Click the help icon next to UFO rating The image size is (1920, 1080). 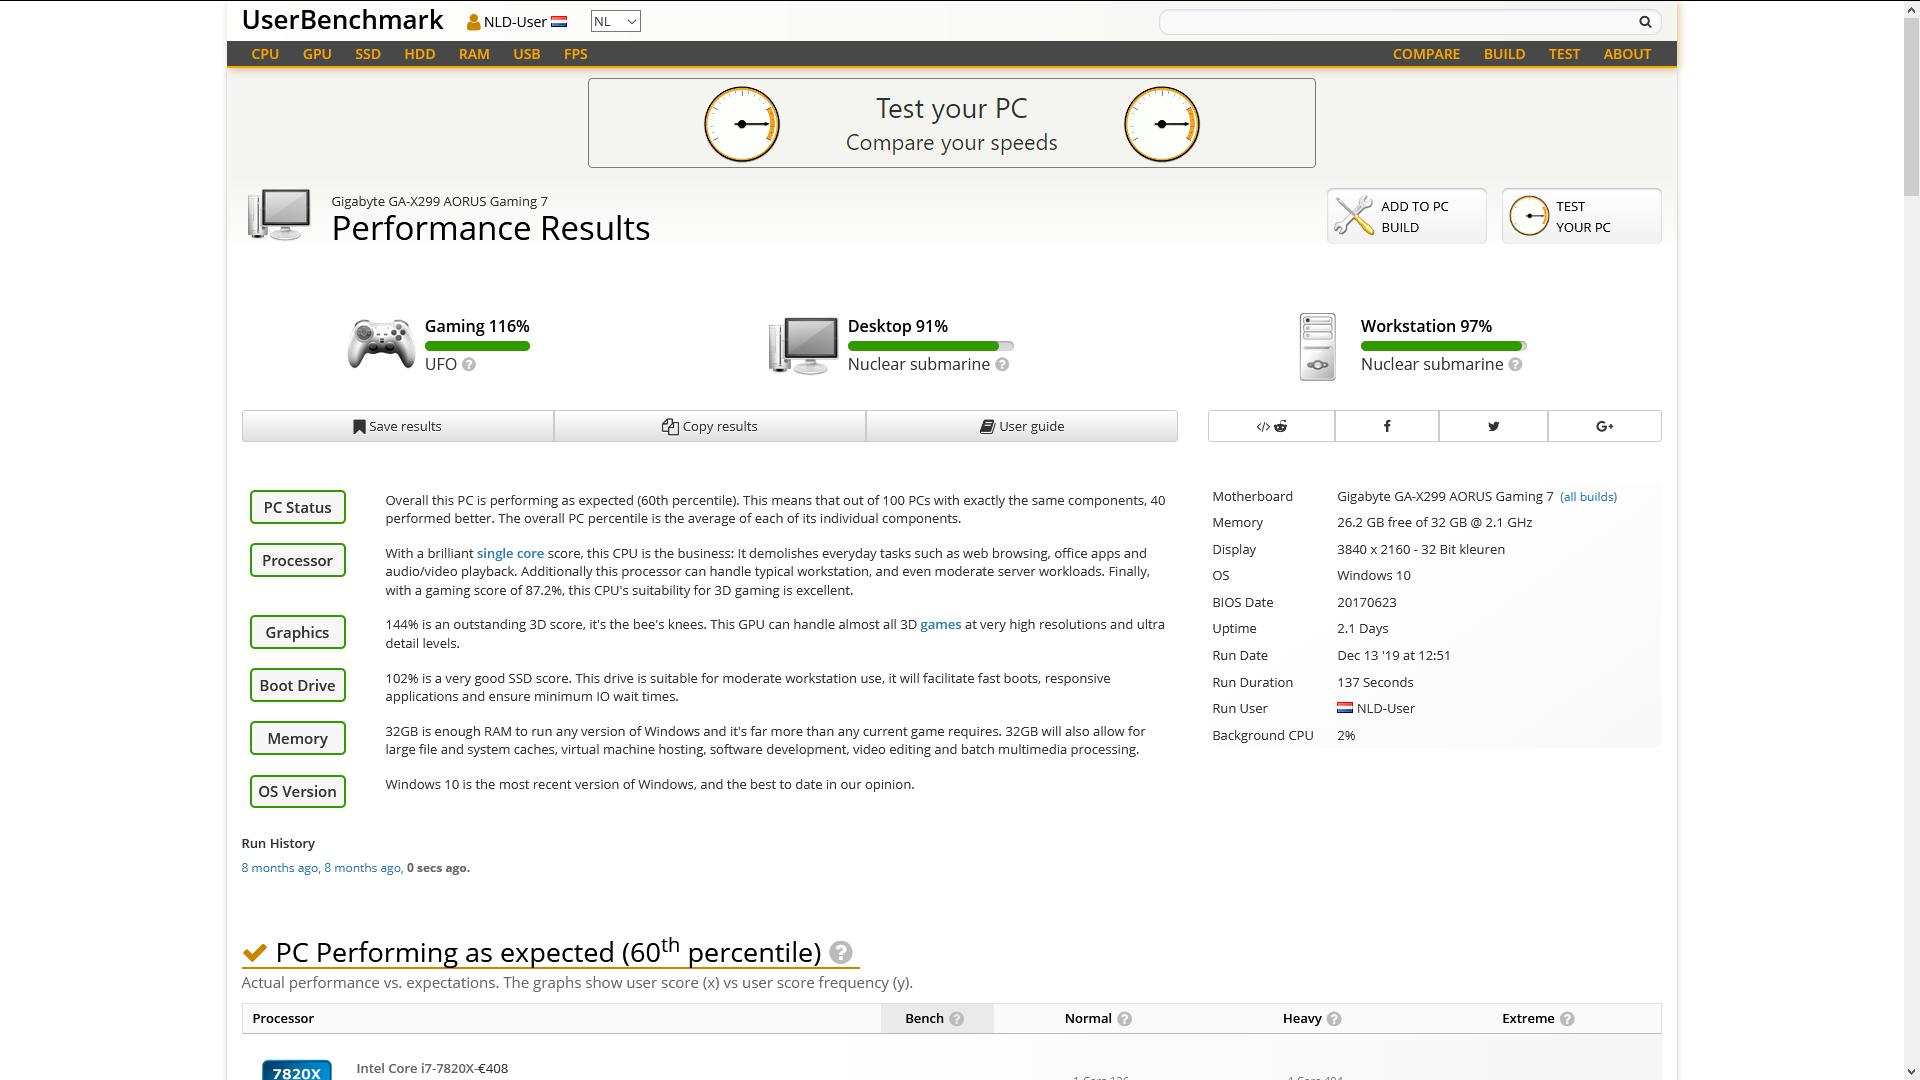tap(471, 364)
